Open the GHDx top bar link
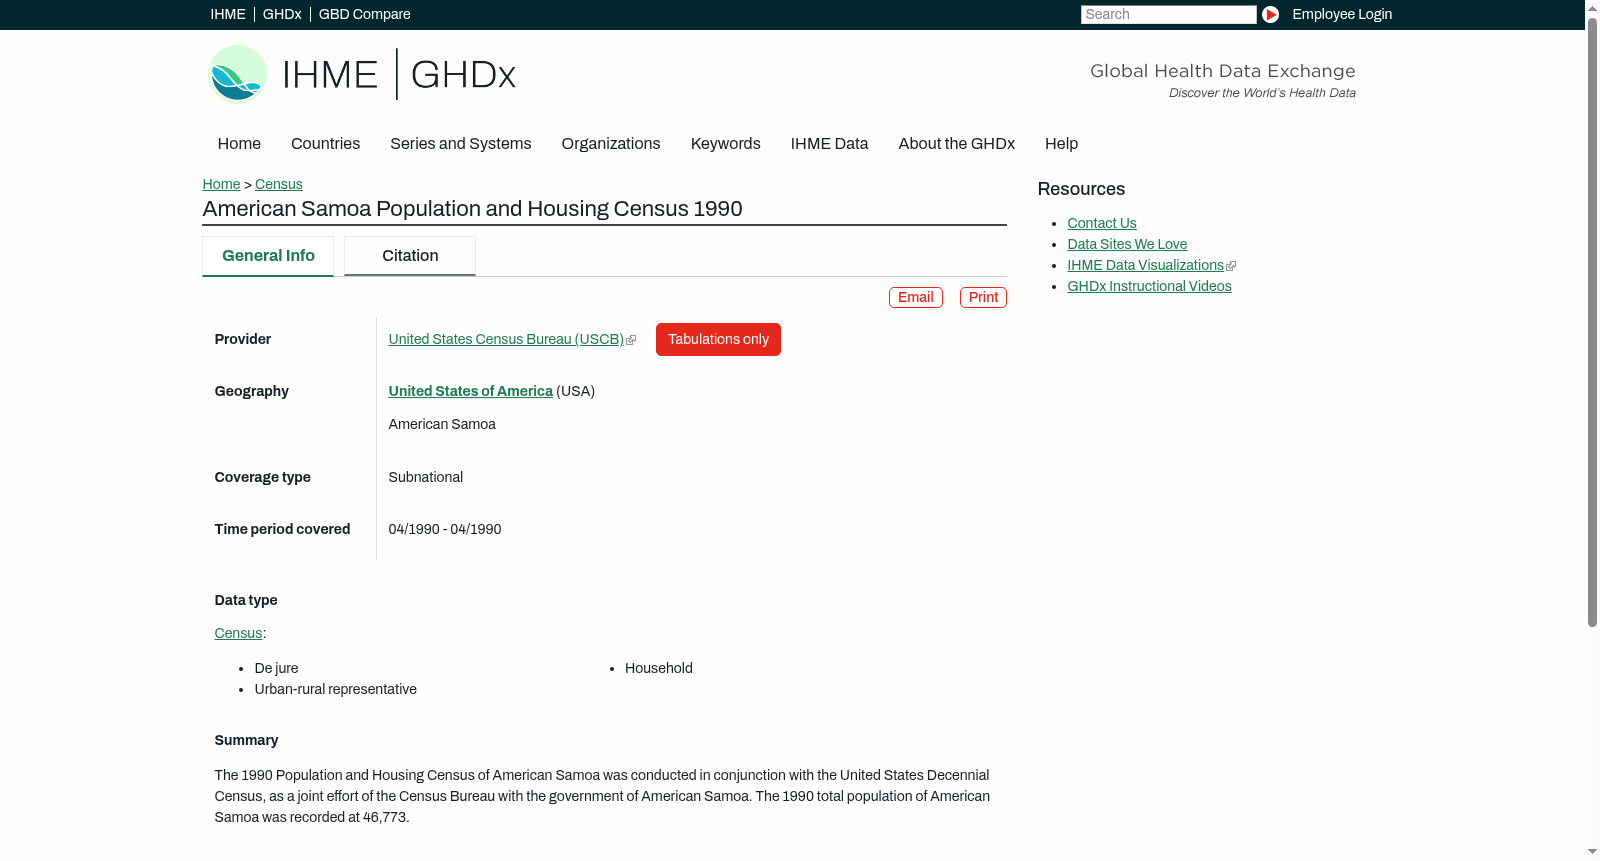The width and height of the screenshot is (1600, 861). click(282, 14)
